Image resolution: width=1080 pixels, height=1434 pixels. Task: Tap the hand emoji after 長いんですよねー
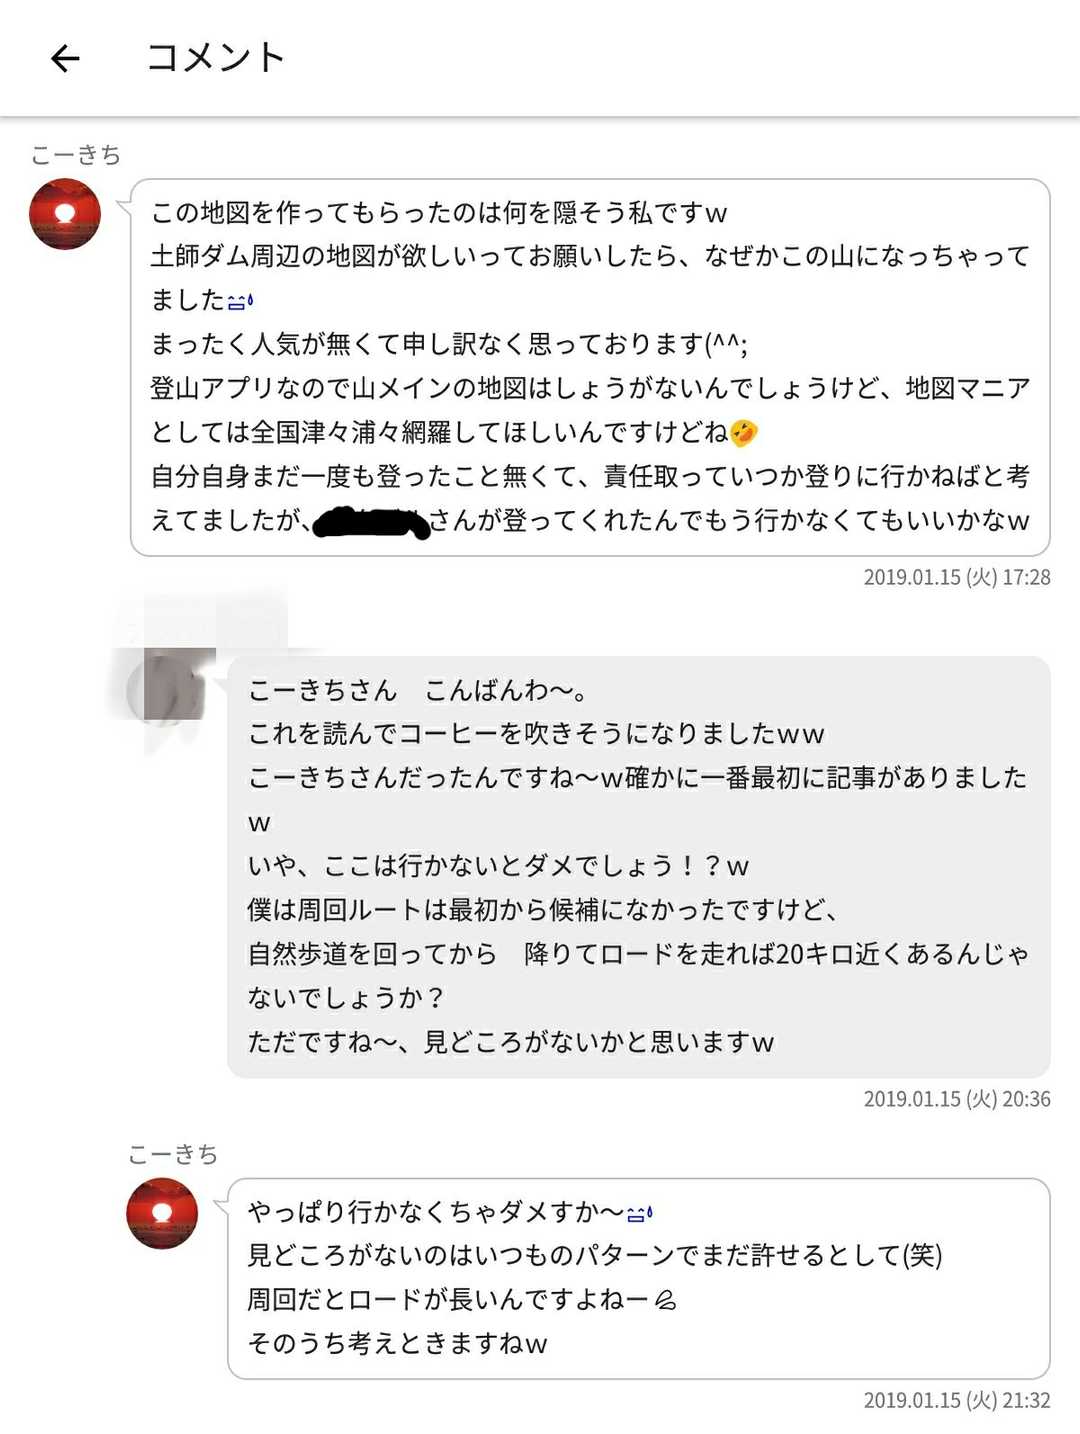665,1300
